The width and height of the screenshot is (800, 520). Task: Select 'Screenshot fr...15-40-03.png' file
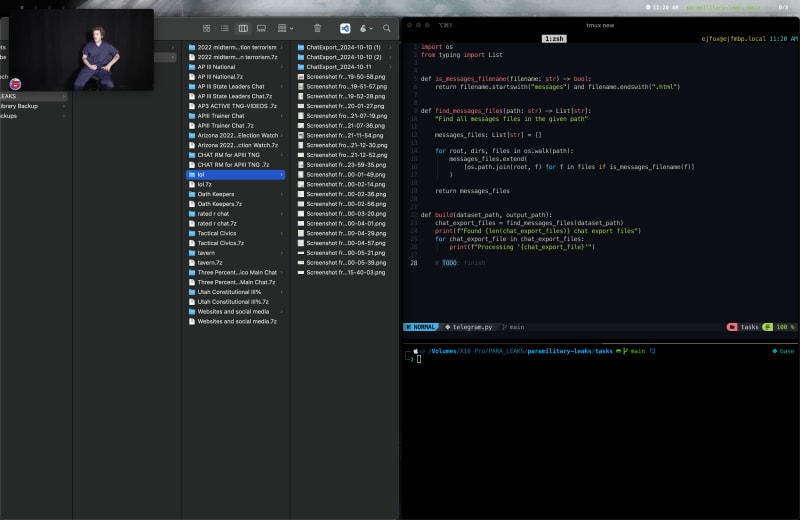click(345, 273)
